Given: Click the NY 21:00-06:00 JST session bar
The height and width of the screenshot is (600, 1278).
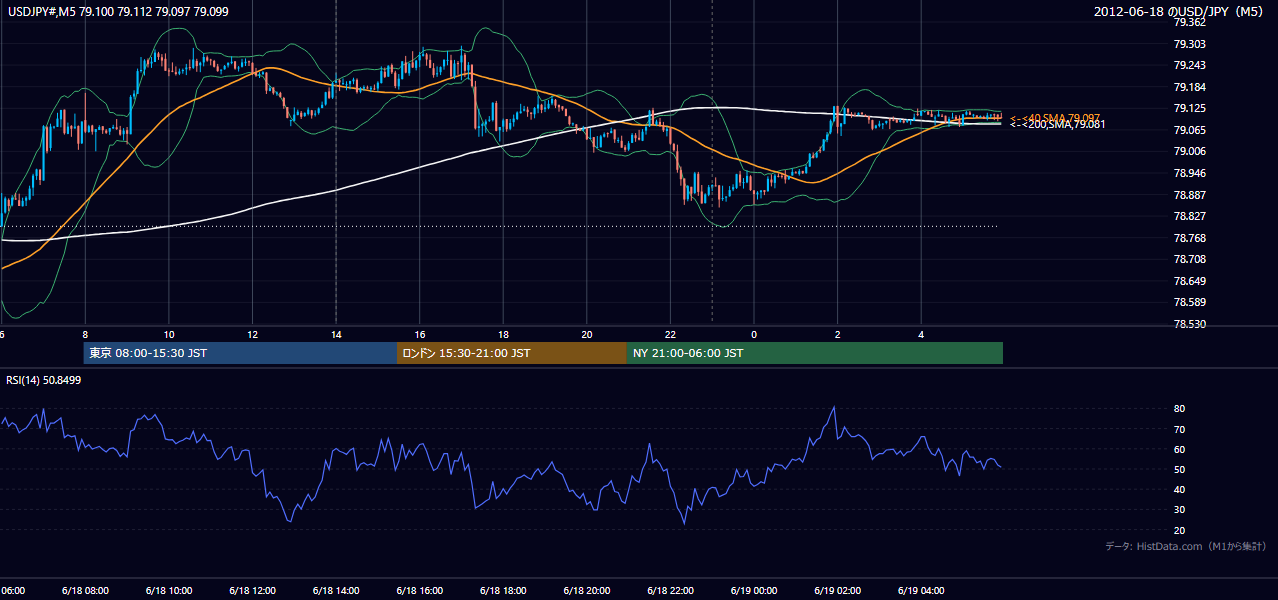Looking at the screenshot, I should [815, 353].
